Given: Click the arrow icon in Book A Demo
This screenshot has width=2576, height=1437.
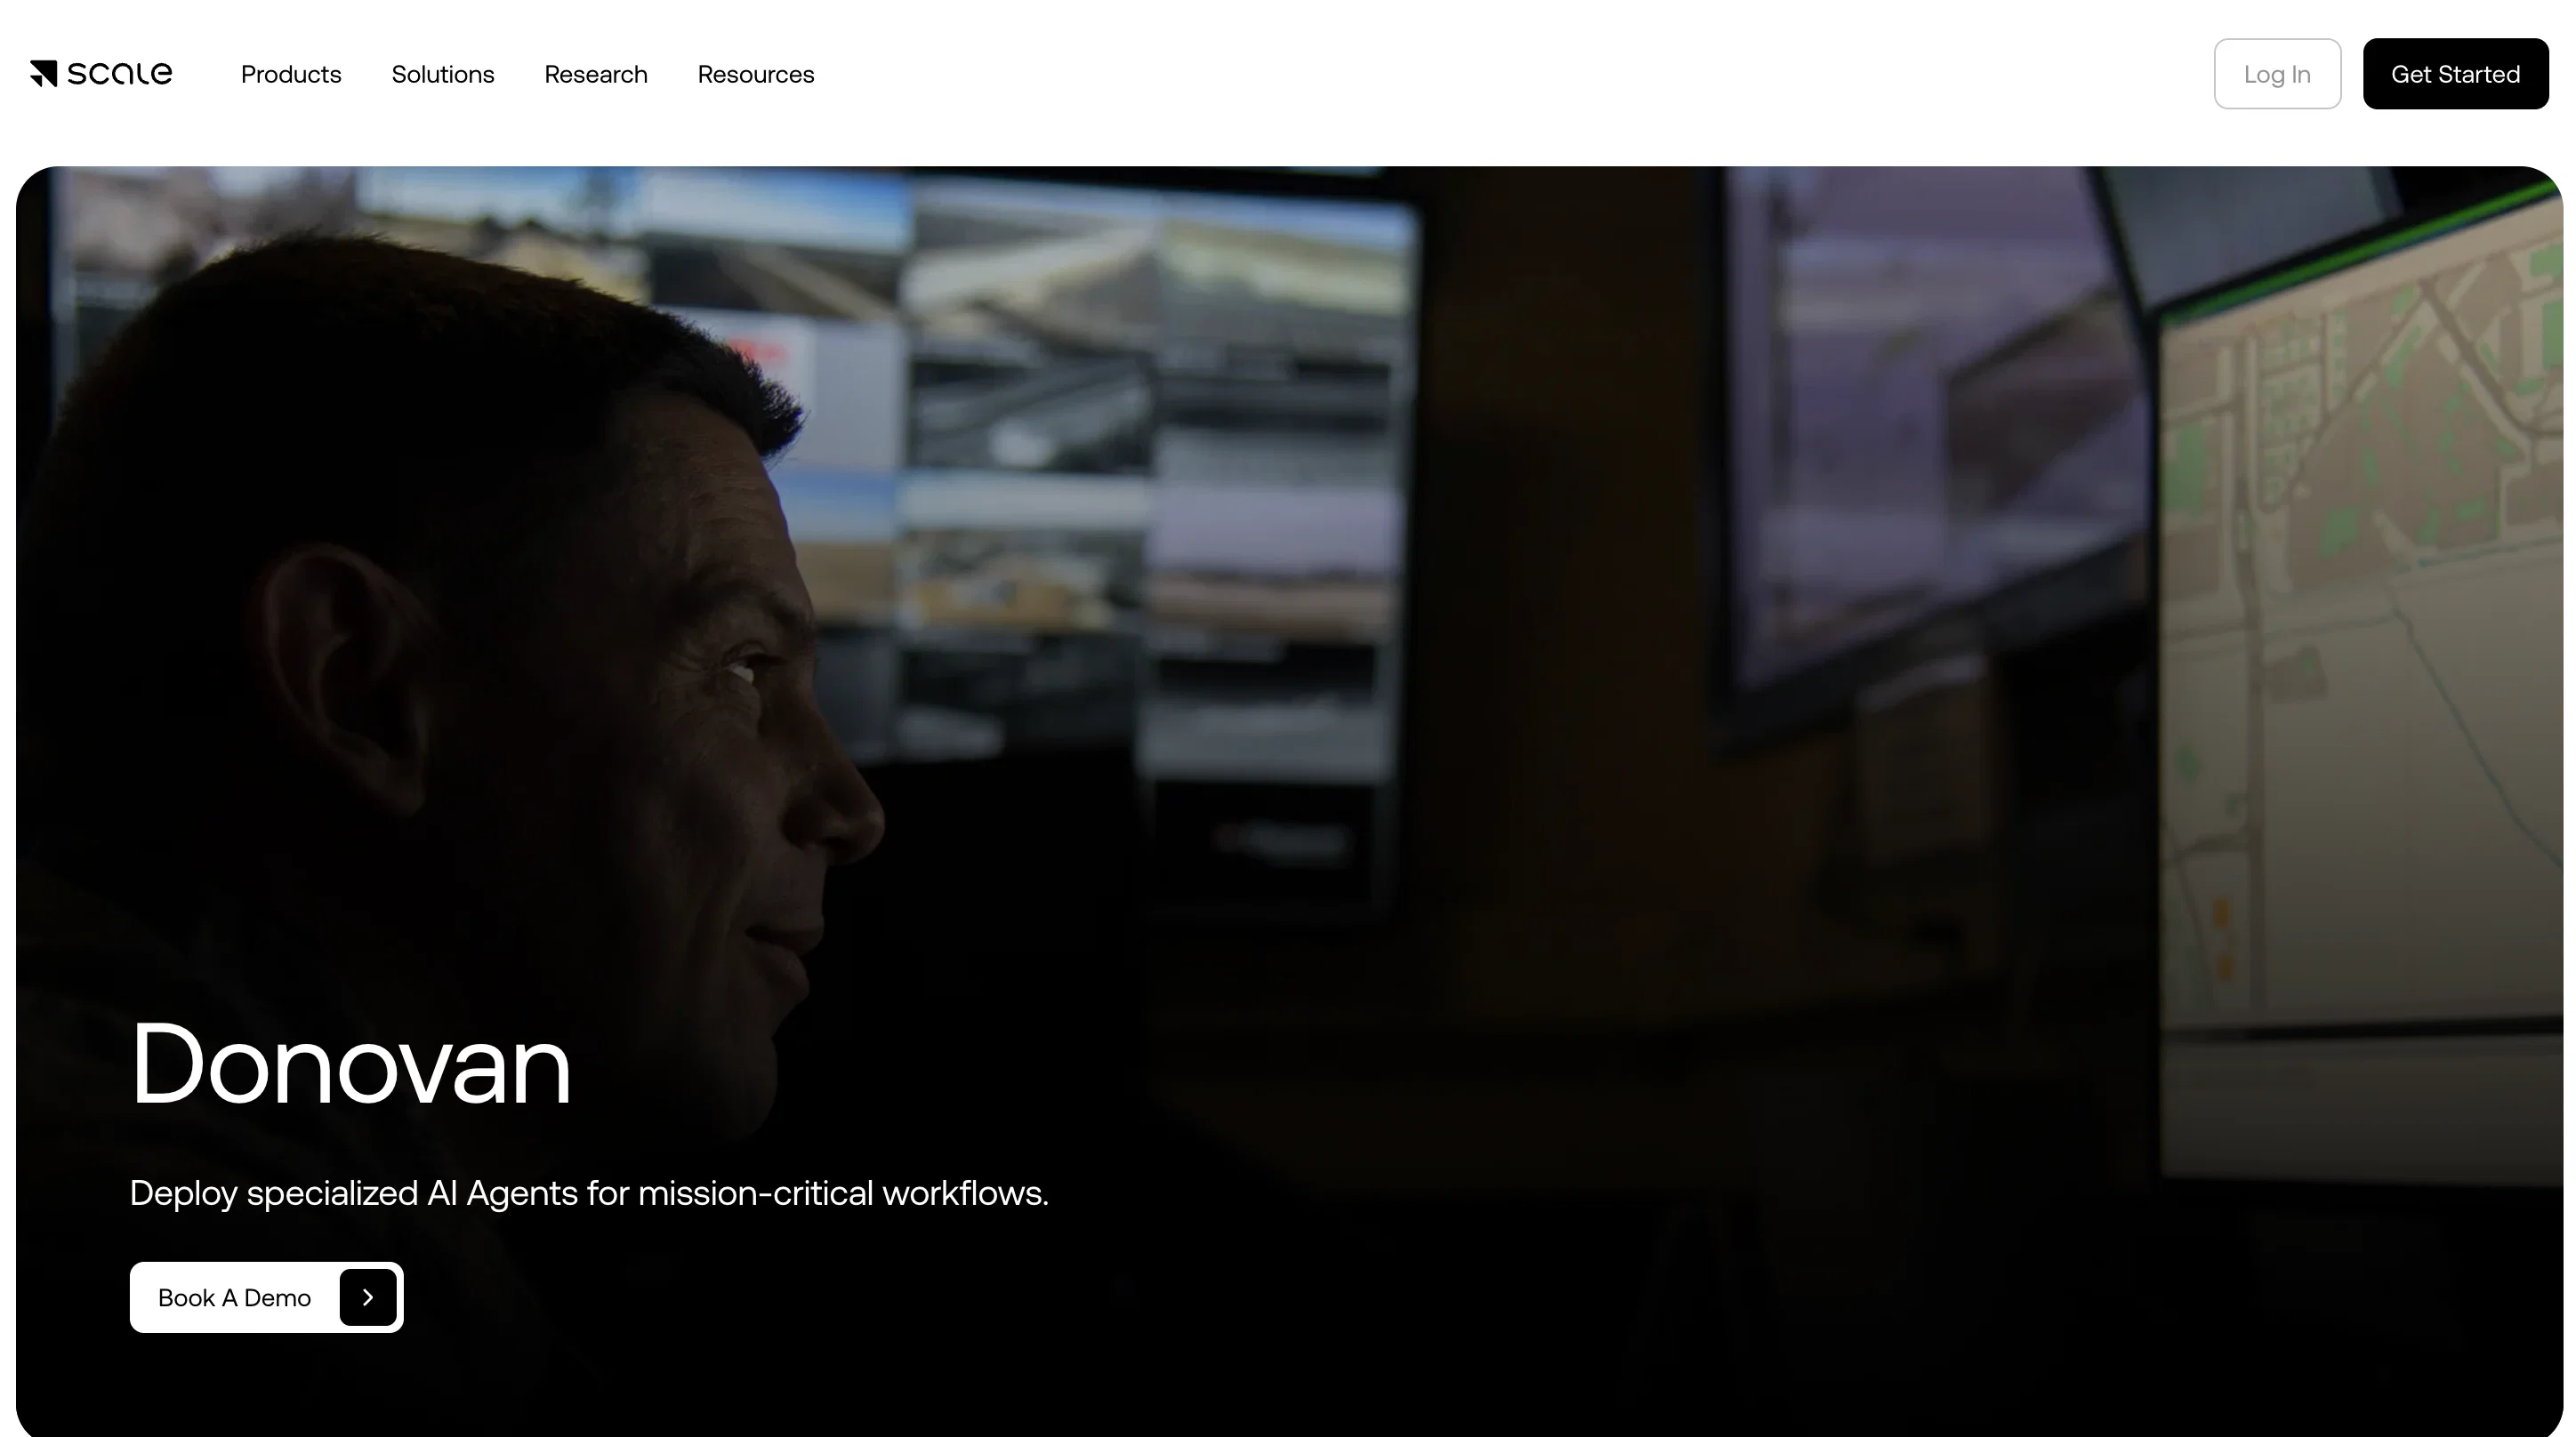Looking at the screenshot, I should click(368, 1297).
